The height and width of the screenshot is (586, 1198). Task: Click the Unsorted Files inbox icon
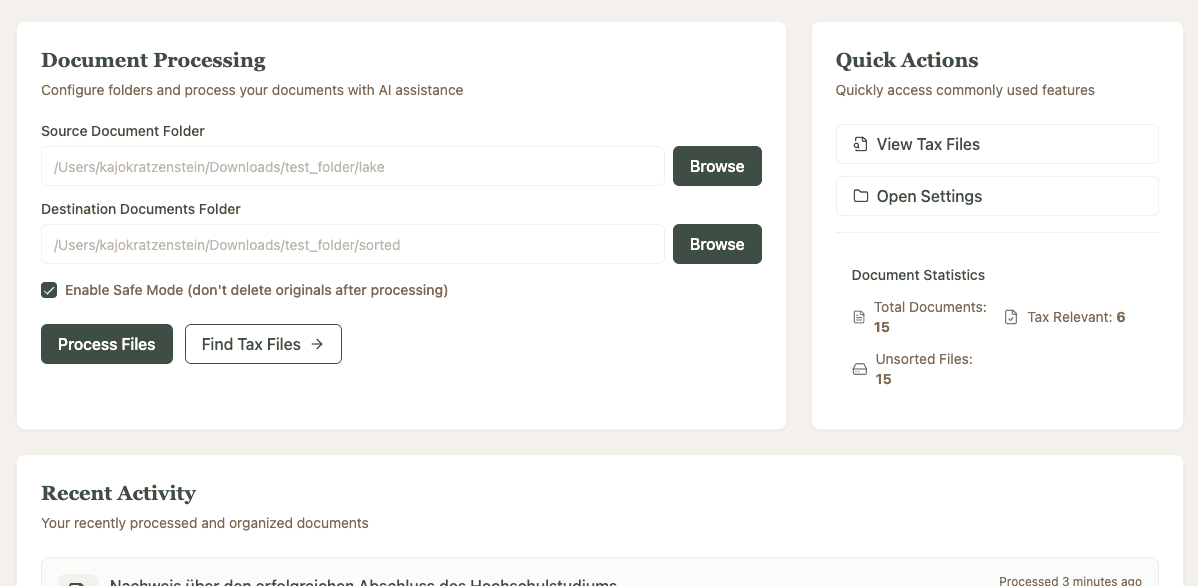[x=859, y=369]
